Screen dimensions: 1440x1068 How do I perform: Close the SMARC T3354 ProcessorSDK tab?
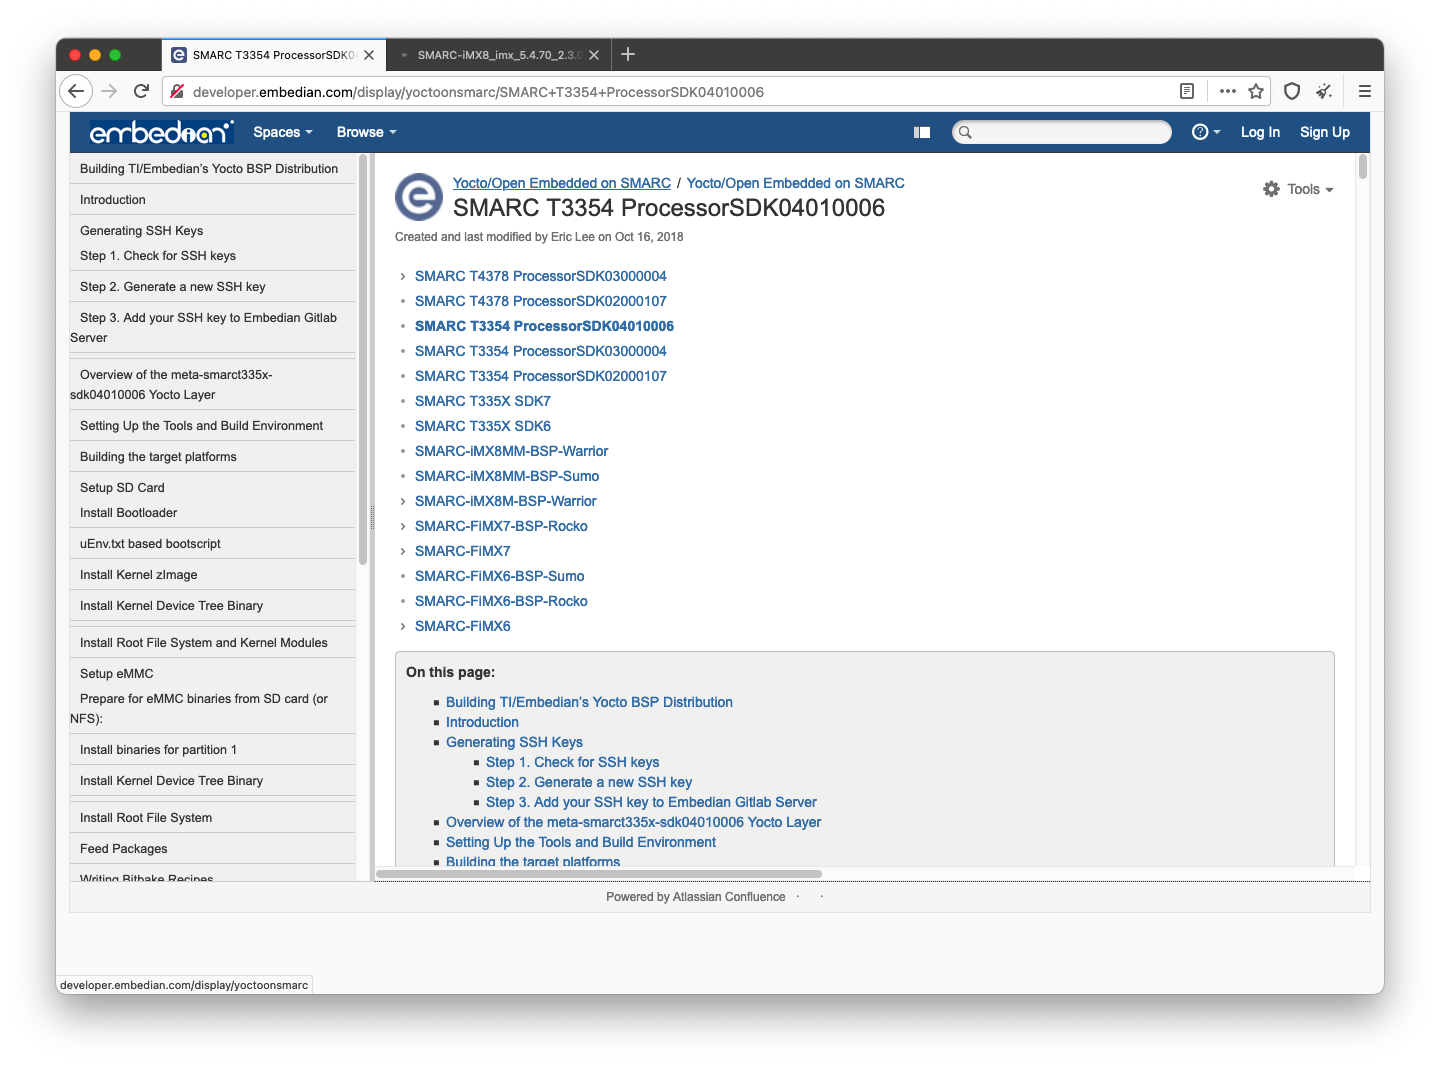click(369, 55)
